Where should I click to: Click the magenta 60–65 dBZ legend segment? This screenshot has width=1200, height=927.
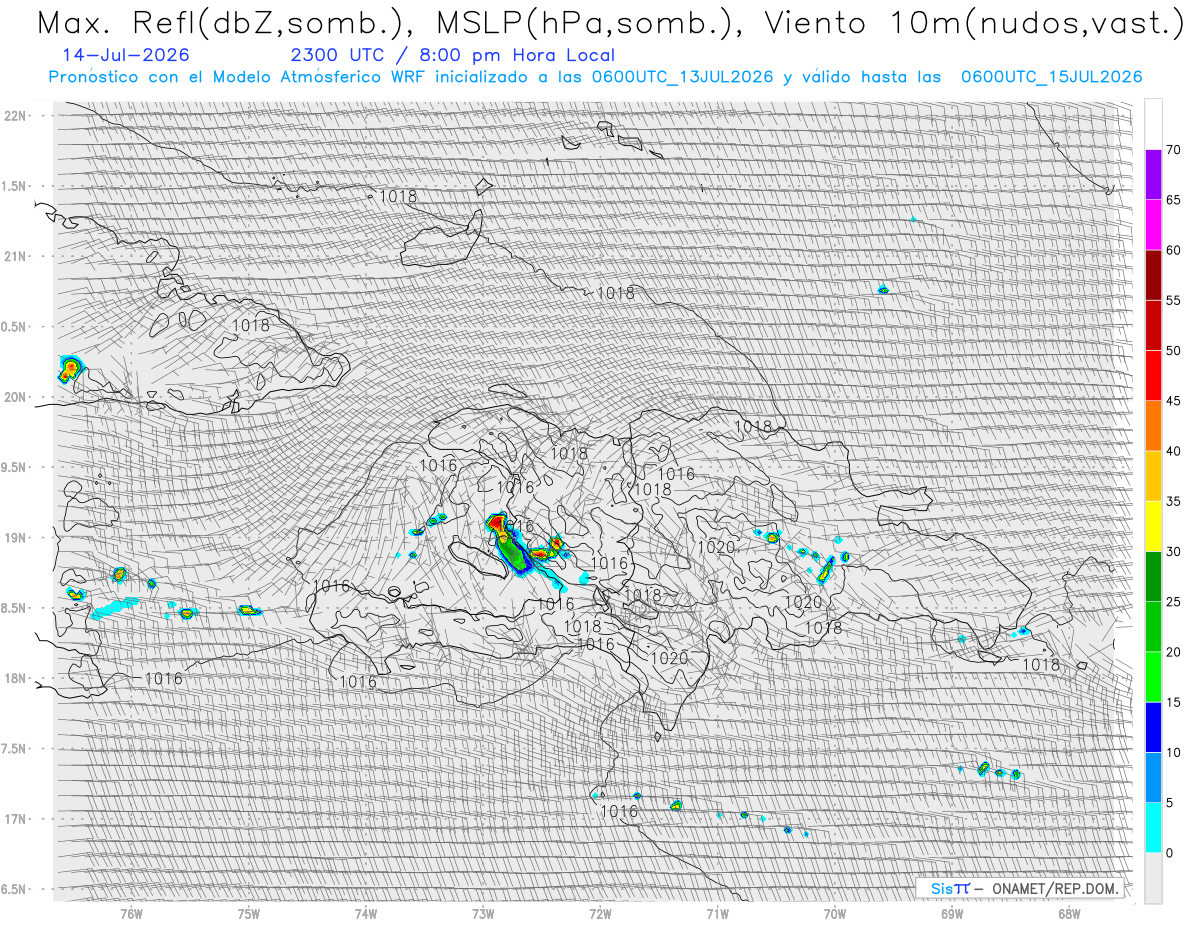pos(1153,225)
